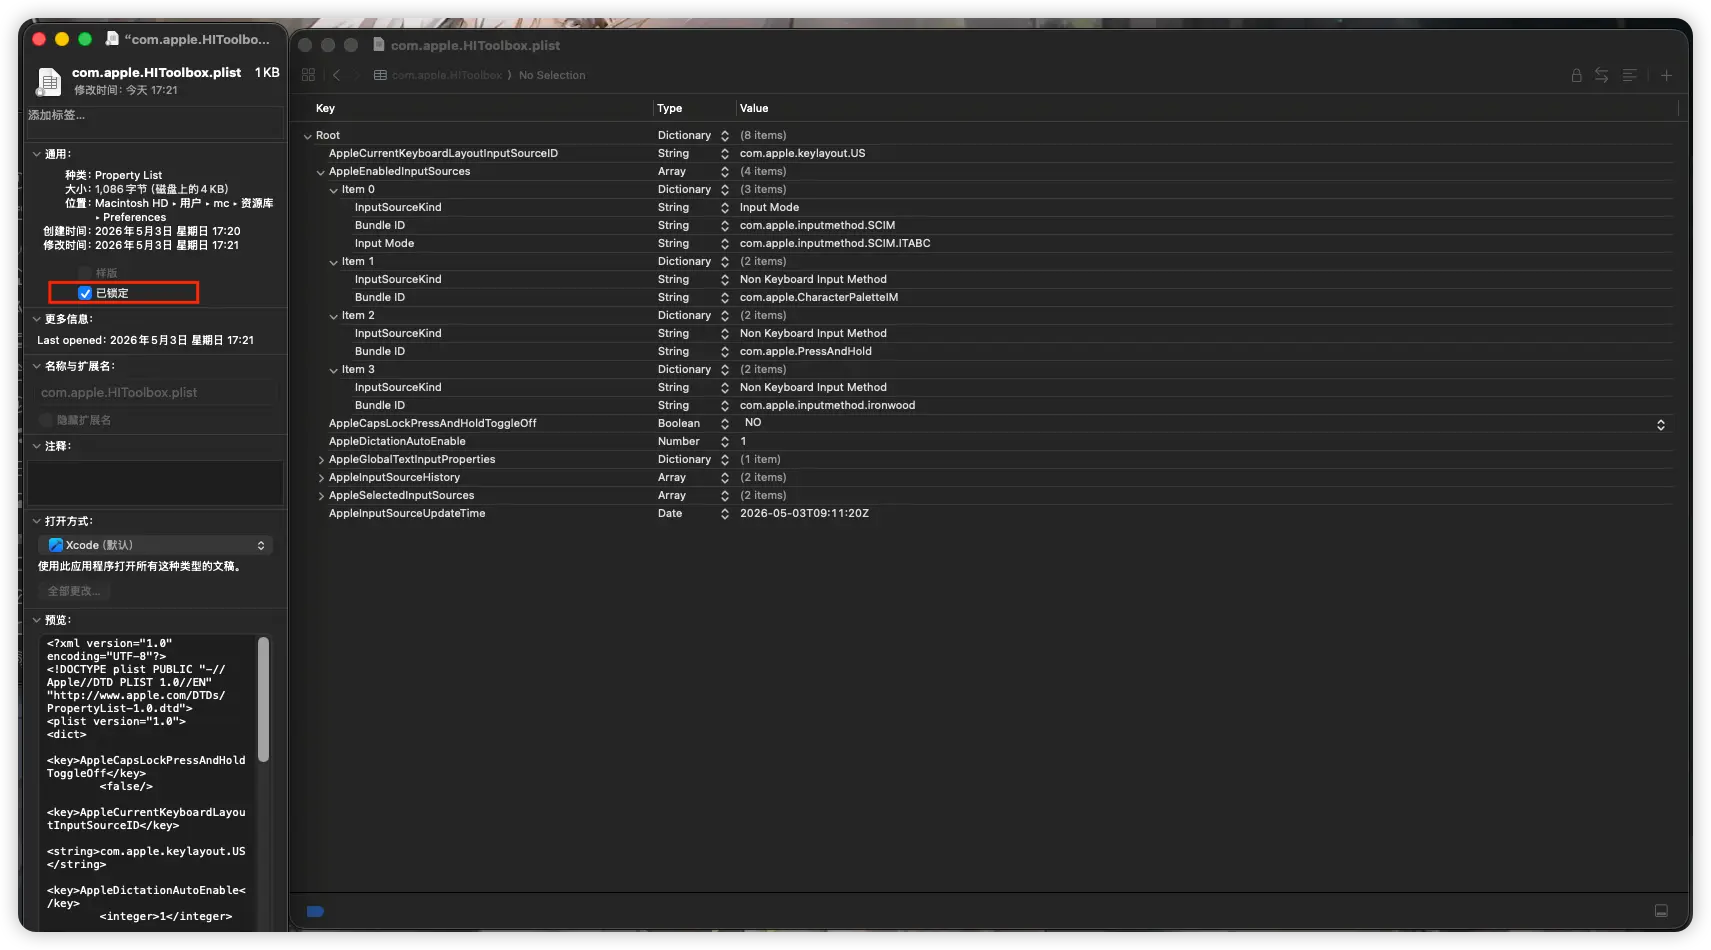This screenshot has height=950, width=1711.
Task: Select value com.apple.inputmethod.ironwood
Action: (827, 405)
